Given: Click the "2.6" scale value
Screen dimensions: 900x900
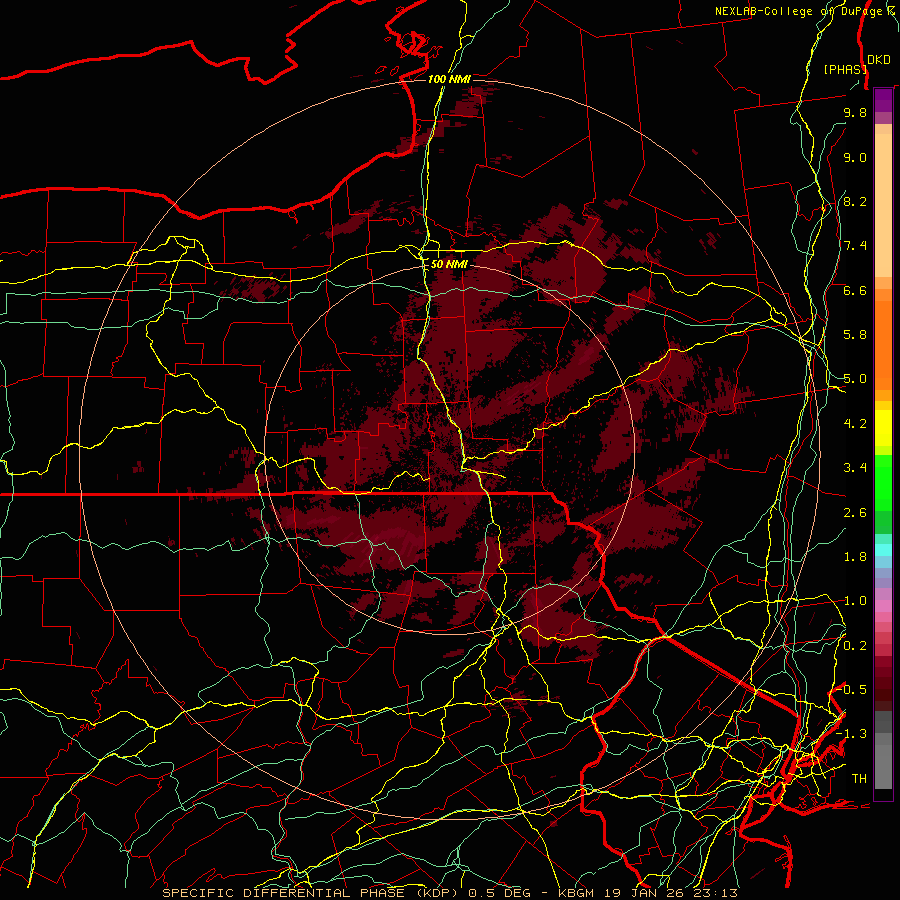Looking at the screenshot, I should (855, 513).
